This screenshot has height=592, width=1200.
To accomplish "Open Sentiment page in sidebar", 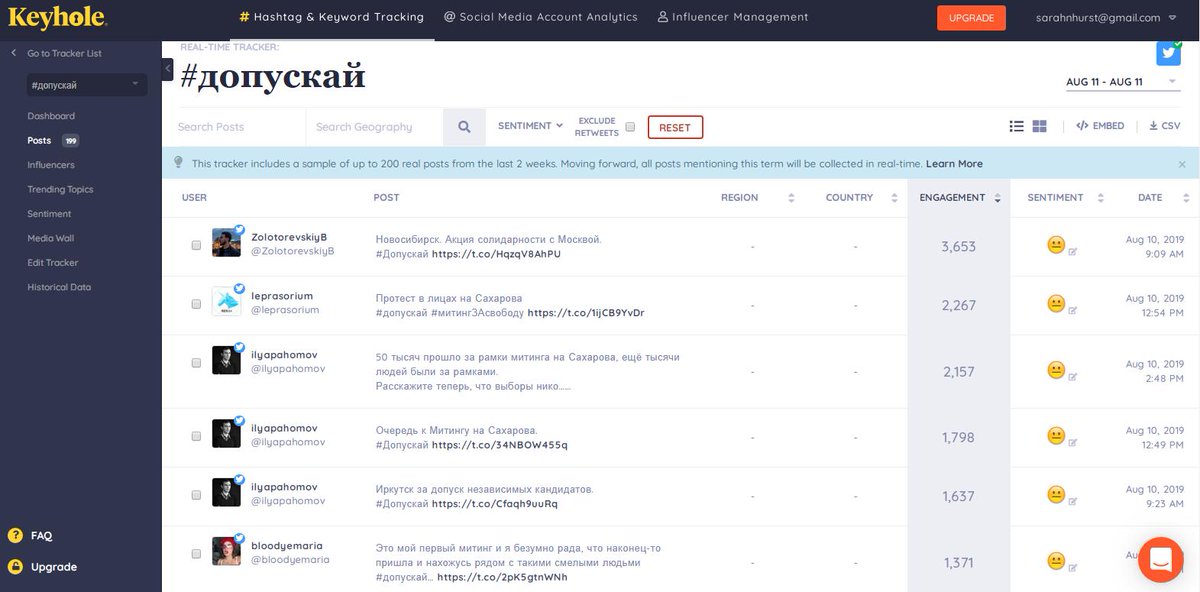I will [x=49, y=214].
